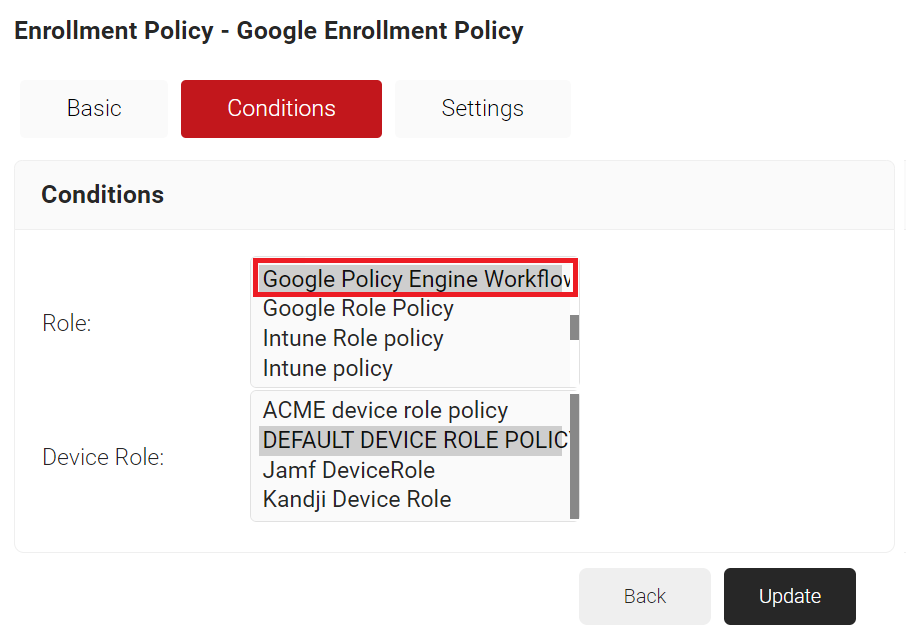Switch to the Conditions tab
The width and height of the screenshot is (906, 643).
(281, 108)
